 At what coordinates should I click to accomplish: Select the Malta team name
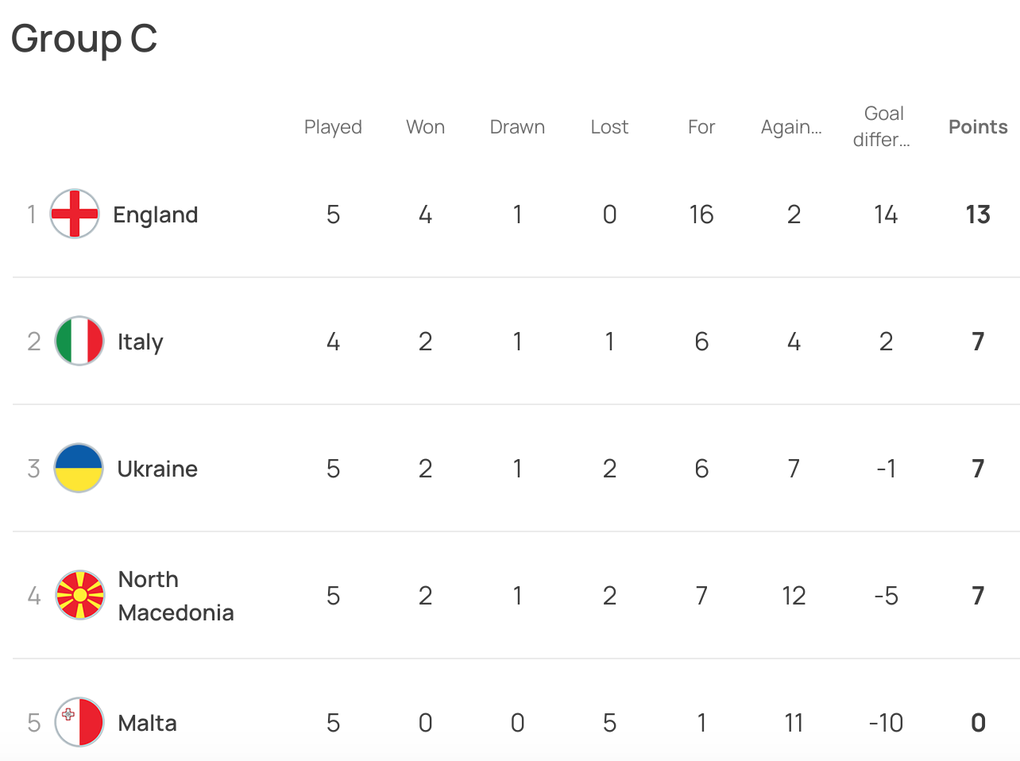(147, 723)
